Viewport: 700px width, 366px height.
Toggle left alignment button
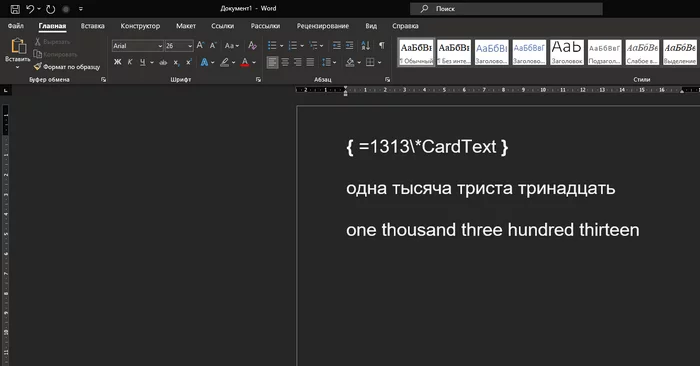tap(272, 62)
